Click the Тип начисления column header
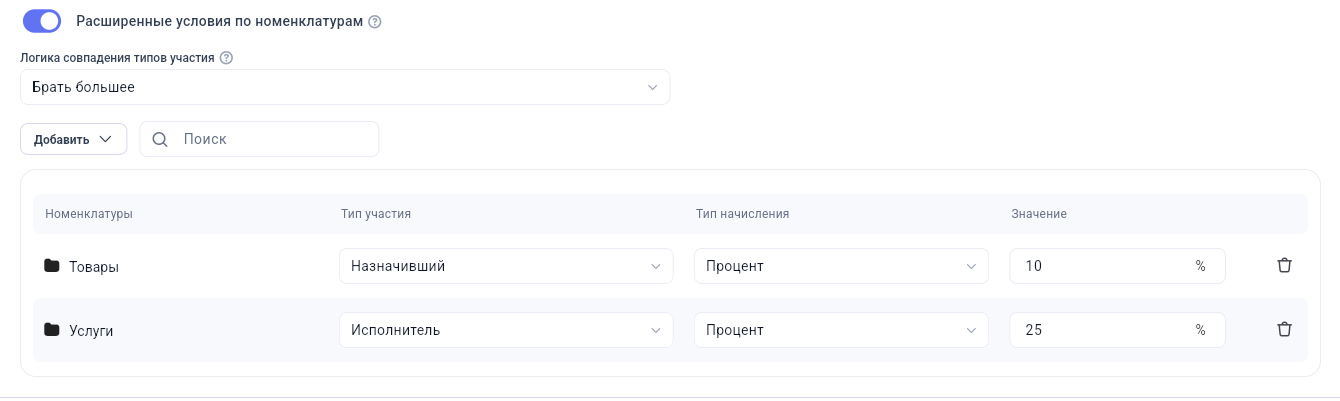This screenshot has height=401, width=1340. [743, 214]
